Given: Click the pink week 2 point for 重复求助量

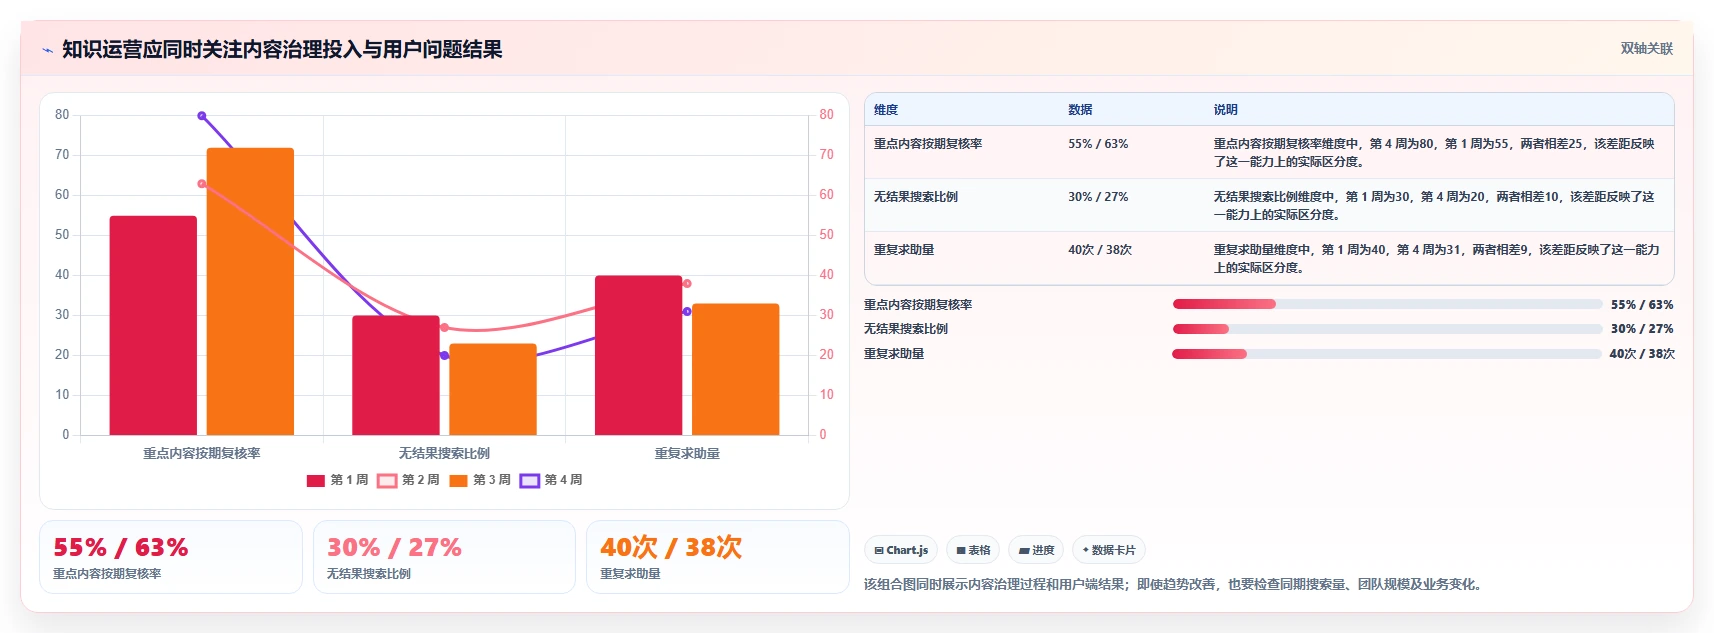Looking at the screenshot, I should click(x=687, y=284).
